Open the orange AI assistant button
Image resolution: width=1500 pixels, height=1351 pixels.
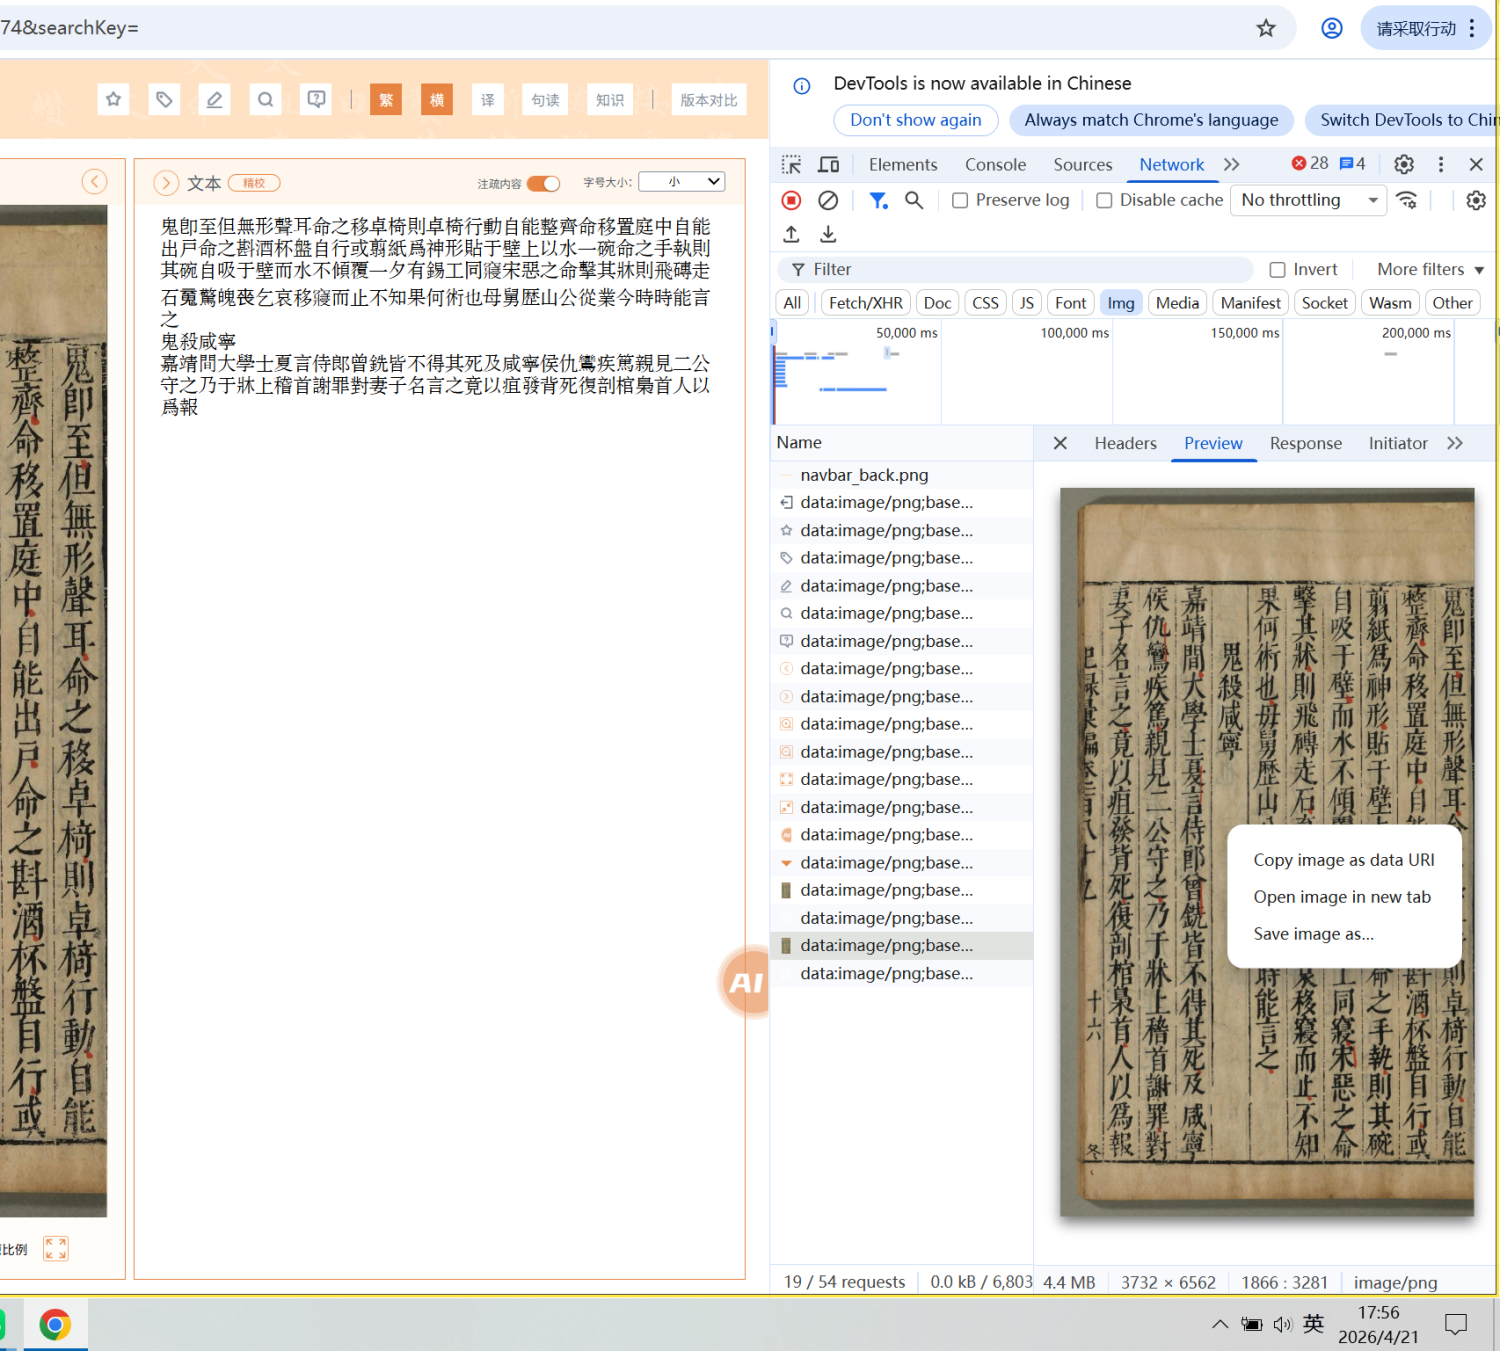746,982
